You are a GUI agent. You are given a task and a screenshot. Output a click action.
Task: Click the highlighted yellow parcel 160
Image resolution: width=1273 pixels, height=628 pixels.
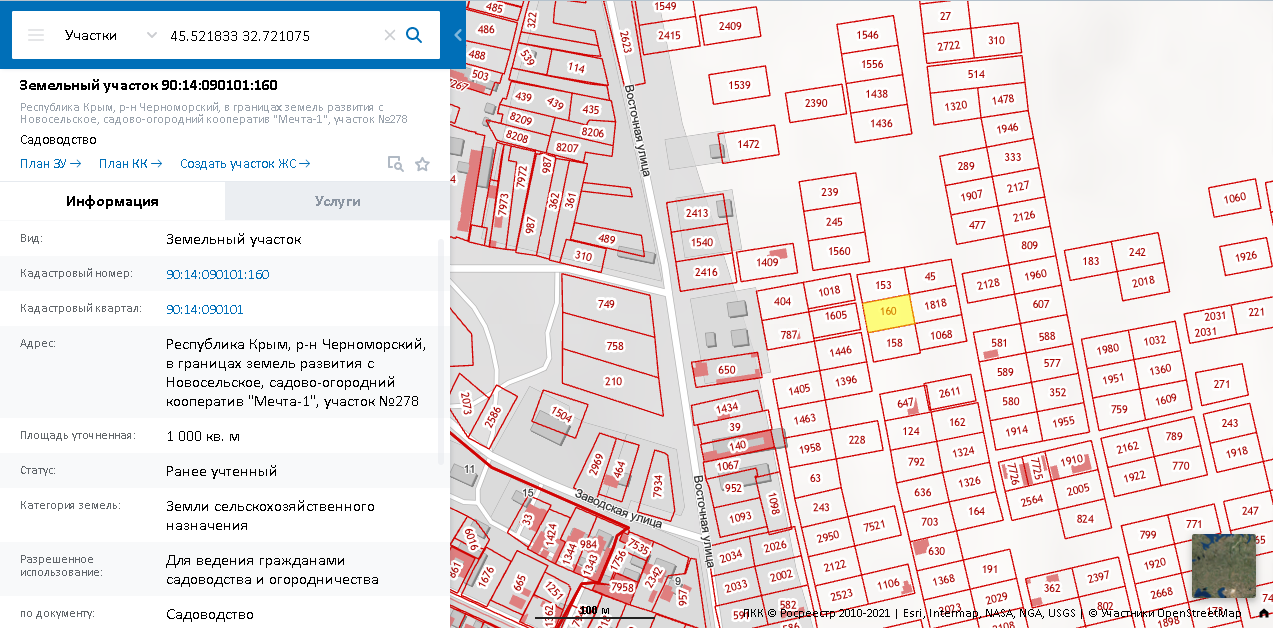[x=887, y=313]
